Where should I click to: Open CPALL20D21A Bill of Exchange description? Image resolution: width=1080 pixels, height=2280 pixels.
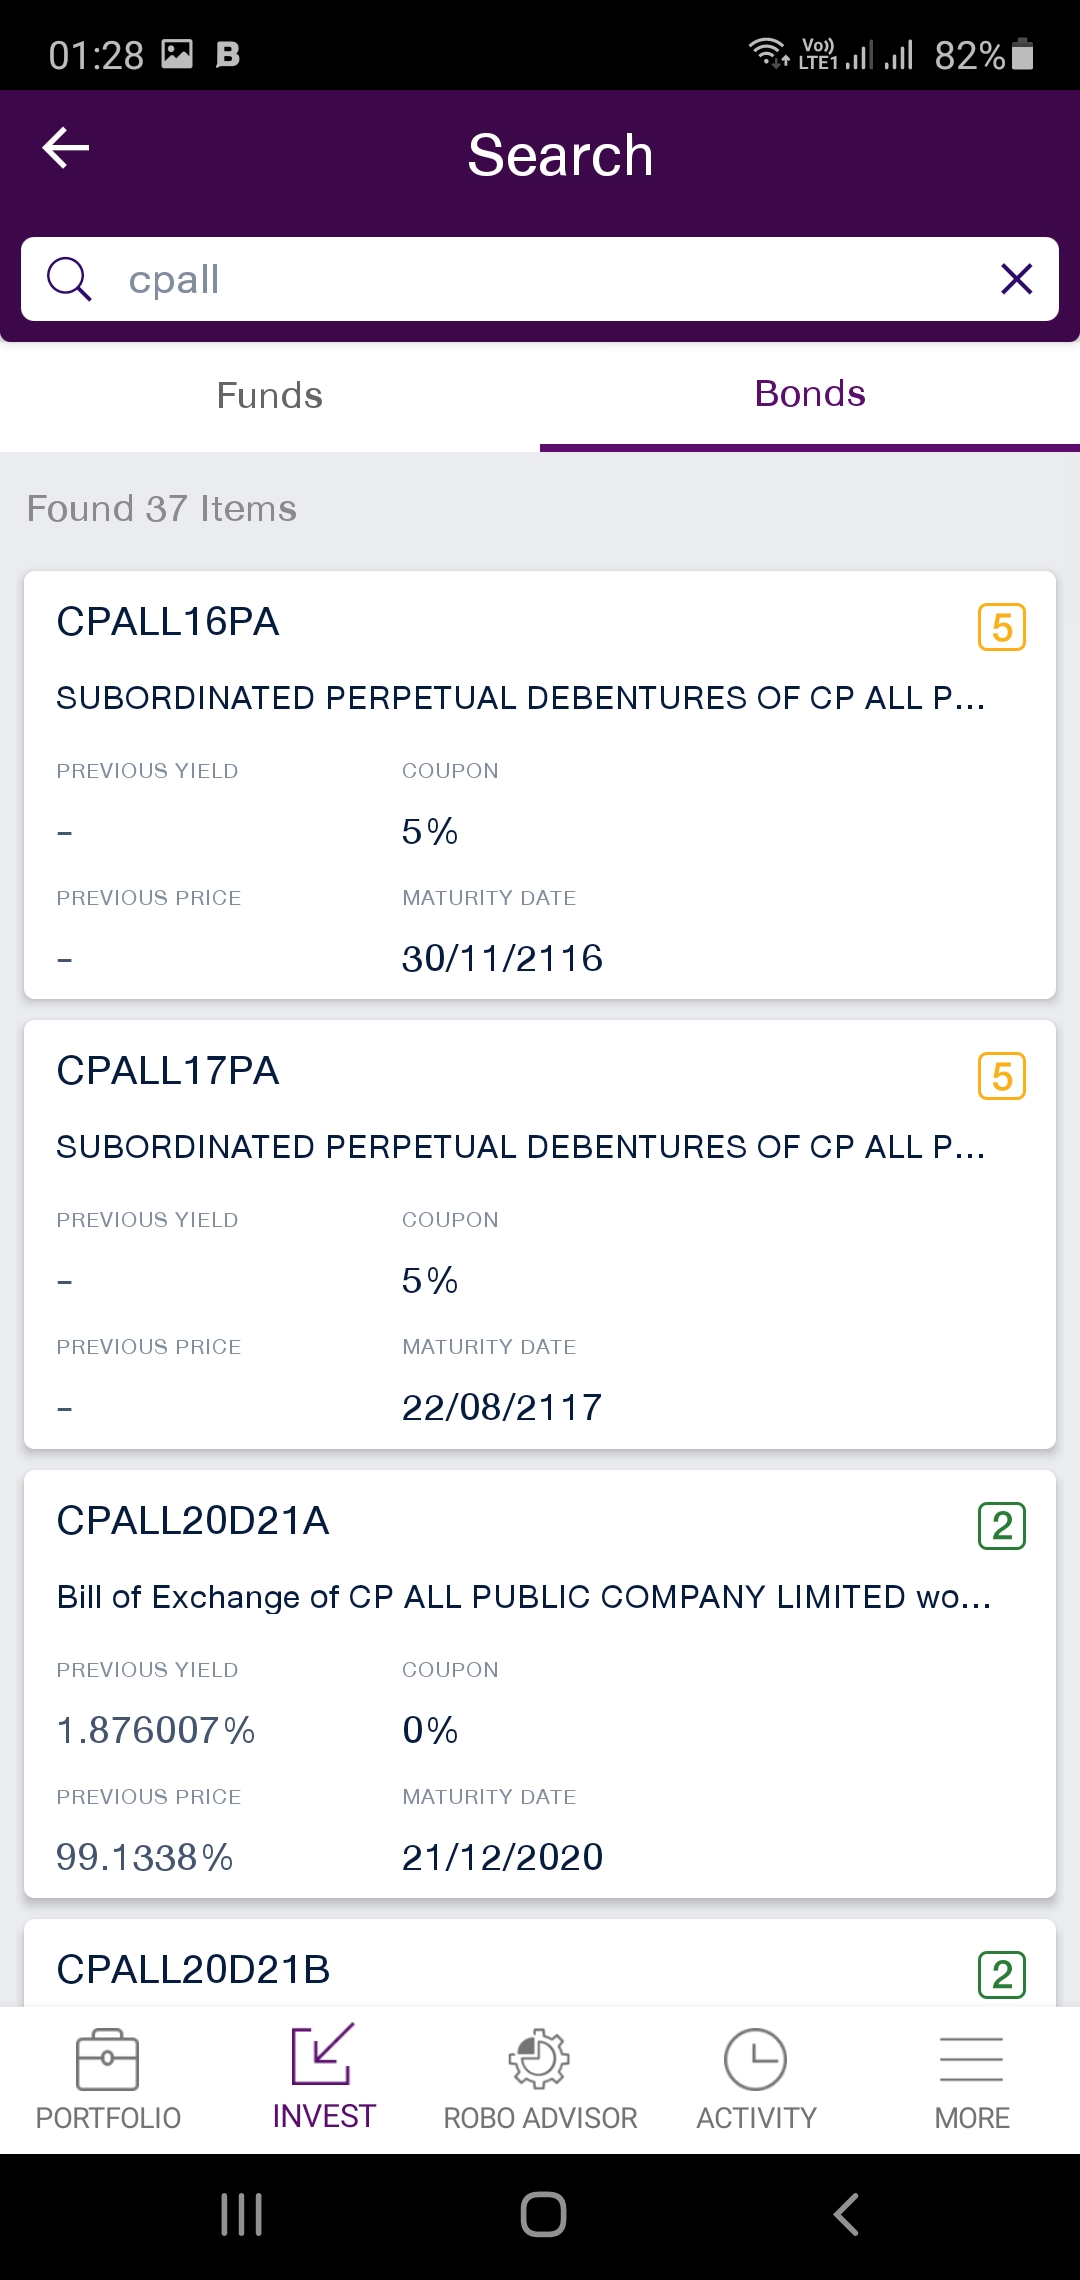tap(524, 1597)
